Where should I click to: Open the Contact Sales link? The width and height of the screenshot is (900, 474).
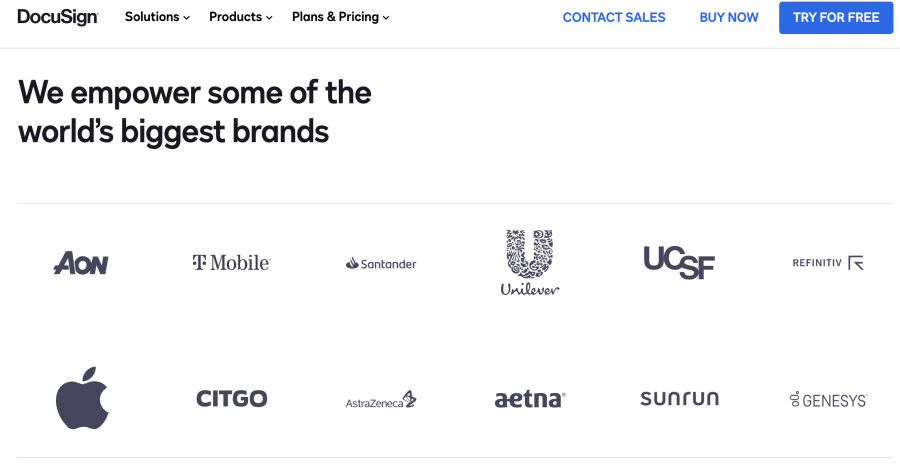coord(614,17)
